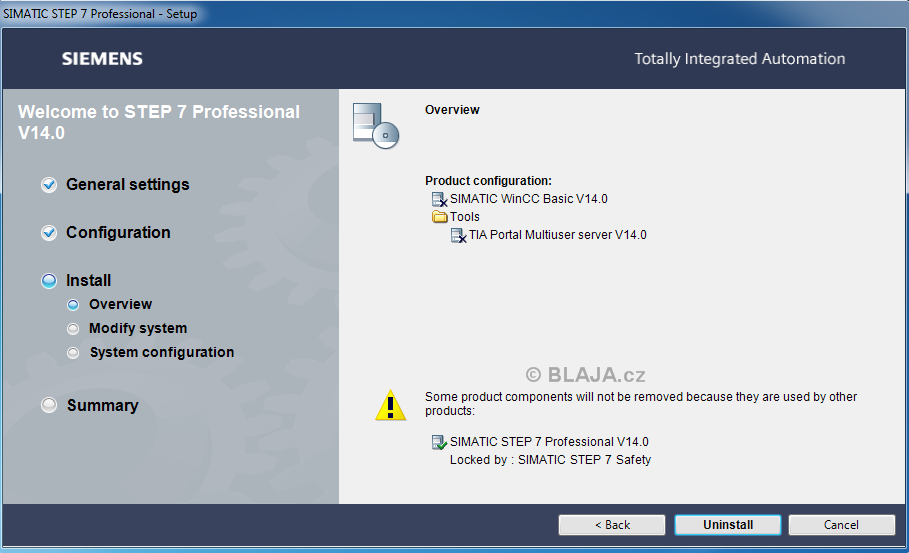Click the yellow warning triangle icon

[391, 405]
